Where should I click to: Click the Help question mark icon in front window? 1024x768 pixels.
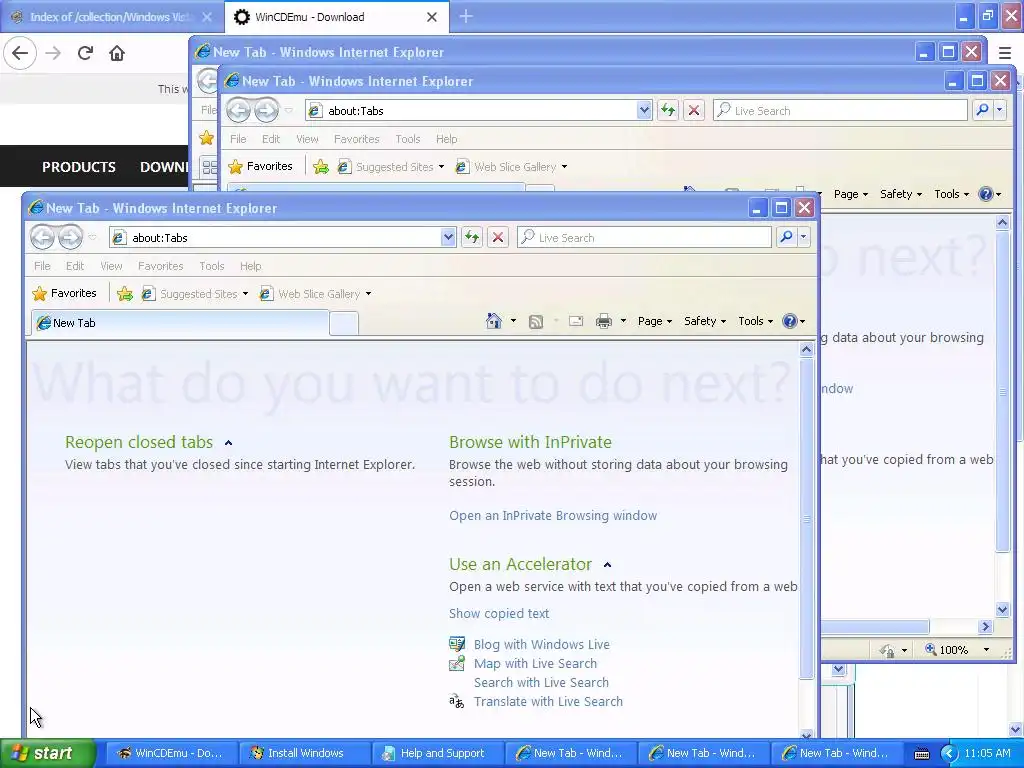790,321
